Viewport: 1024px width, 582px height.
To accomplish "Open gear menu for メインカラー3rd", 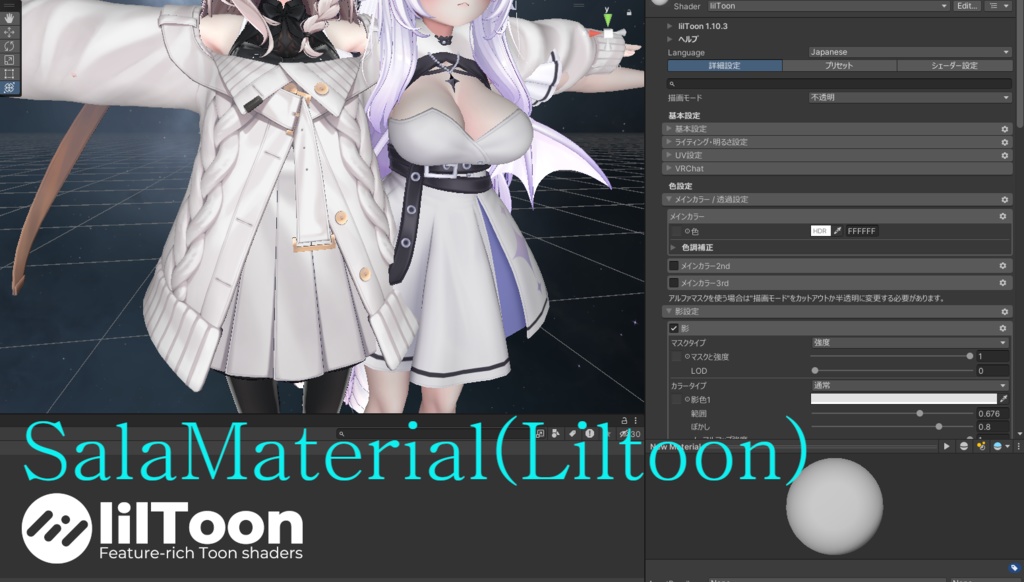I will (x=1002, y=283).
